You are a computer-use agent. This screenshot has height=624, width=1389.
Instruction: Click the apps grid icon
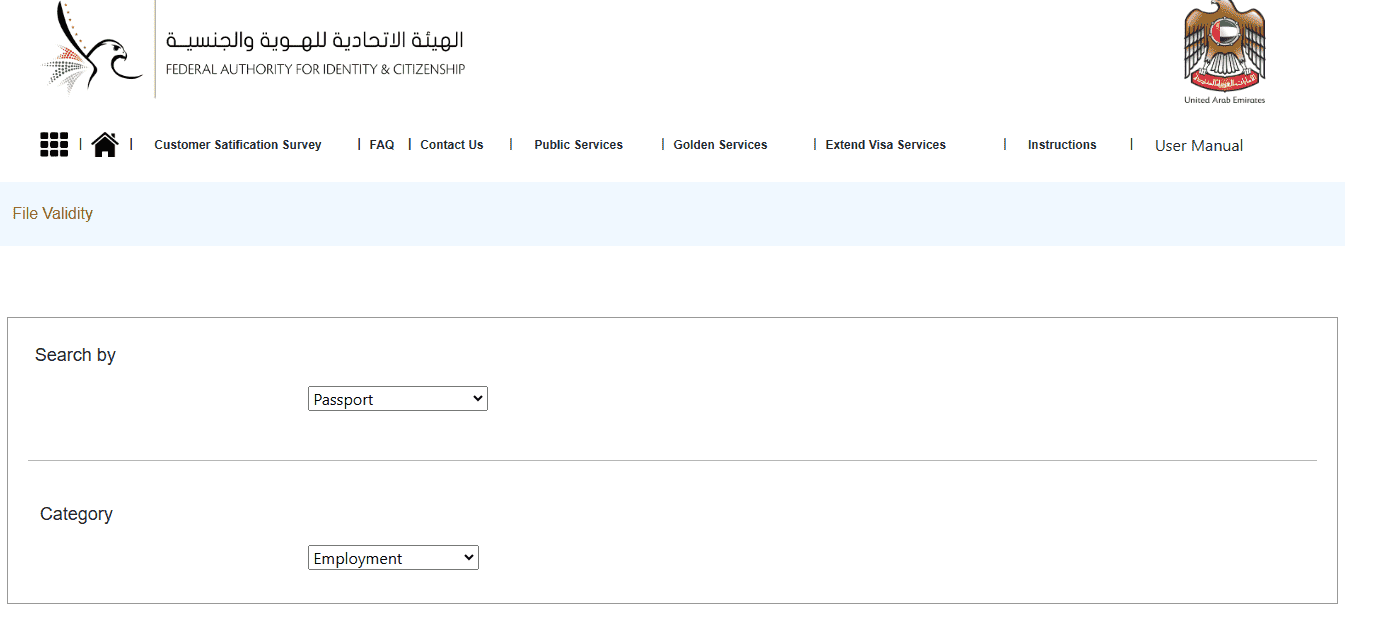point(53,144)
